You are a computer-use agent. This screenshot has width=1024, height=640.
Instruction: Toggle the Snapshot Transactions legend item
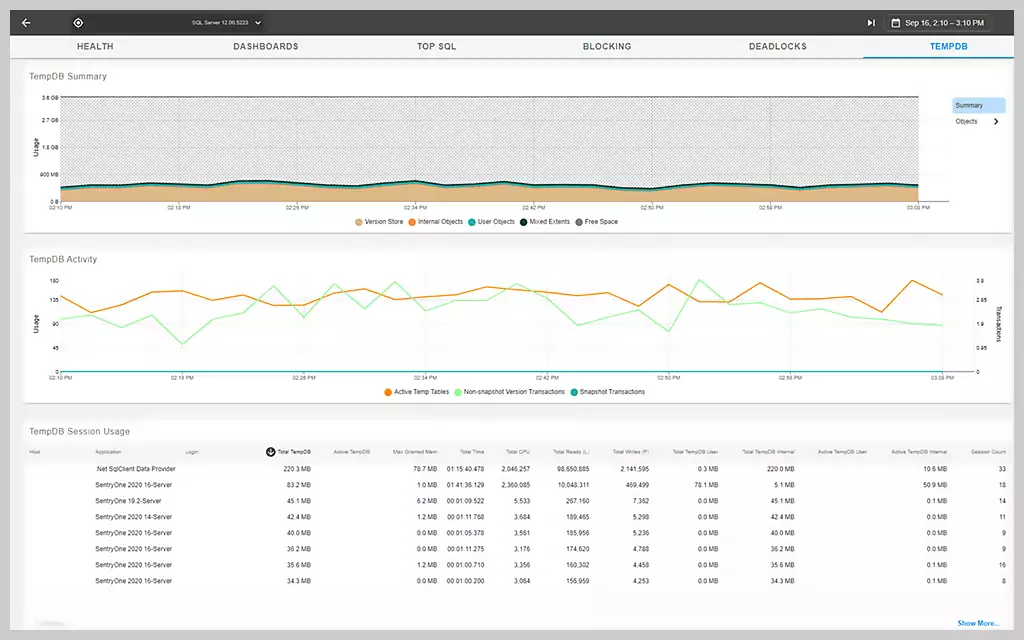[x=575, y=391]
